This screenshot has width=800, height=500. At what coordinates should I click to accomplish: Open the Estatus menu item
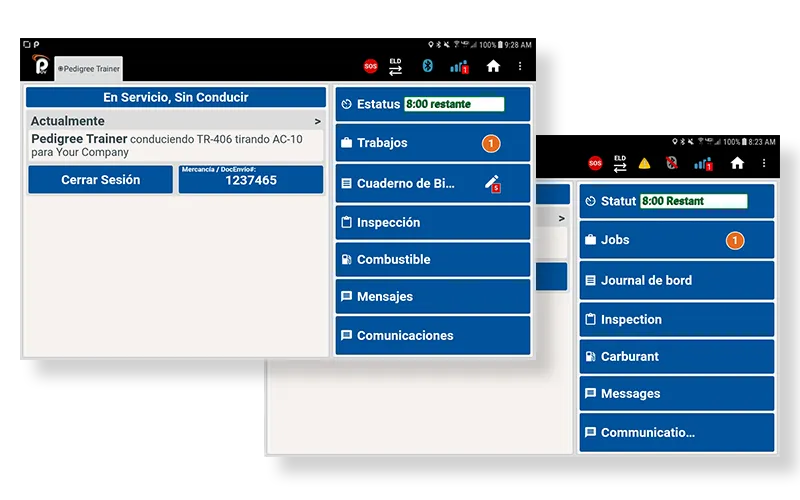tap(433, 104)
